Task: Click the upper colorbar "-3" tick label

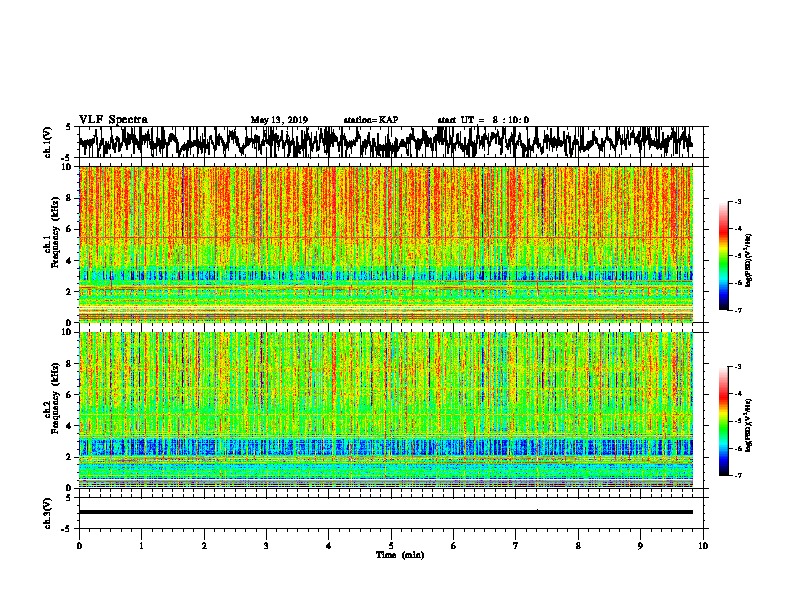Action: click(738, 202)
